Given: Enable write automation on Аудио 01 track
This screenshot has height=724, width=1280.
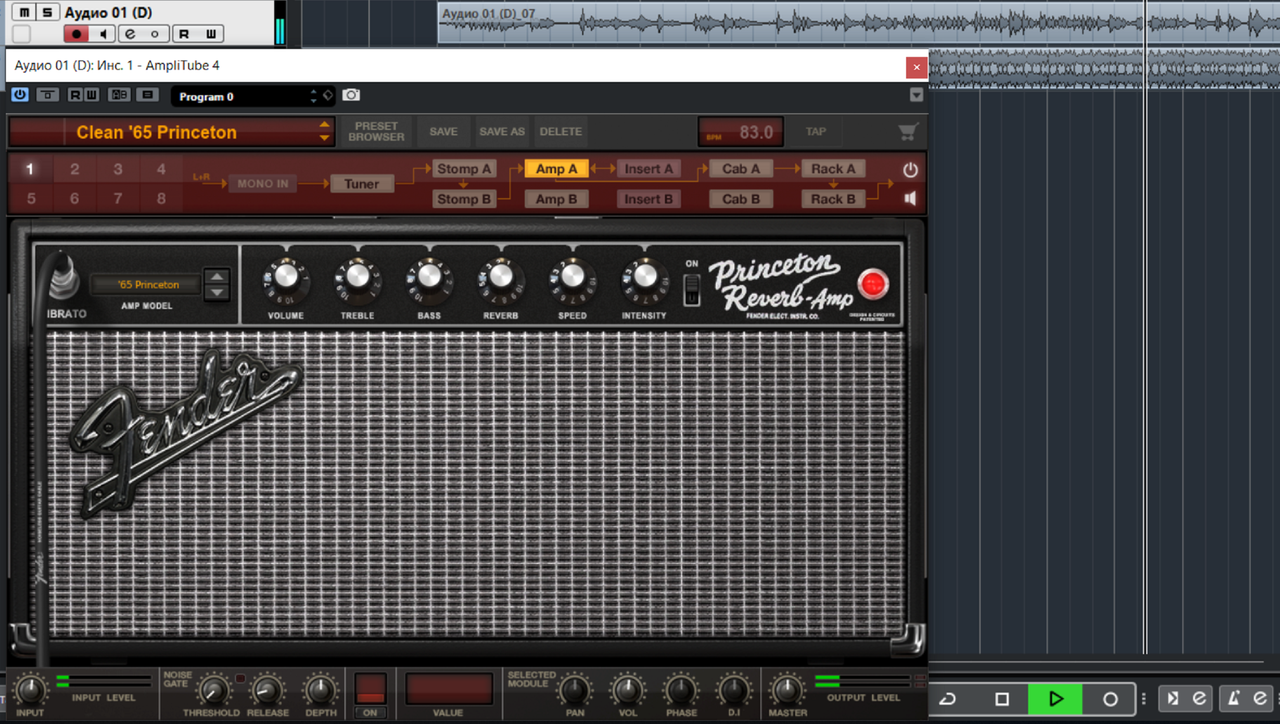Looking at the screenshot, I should coord(211,34).
